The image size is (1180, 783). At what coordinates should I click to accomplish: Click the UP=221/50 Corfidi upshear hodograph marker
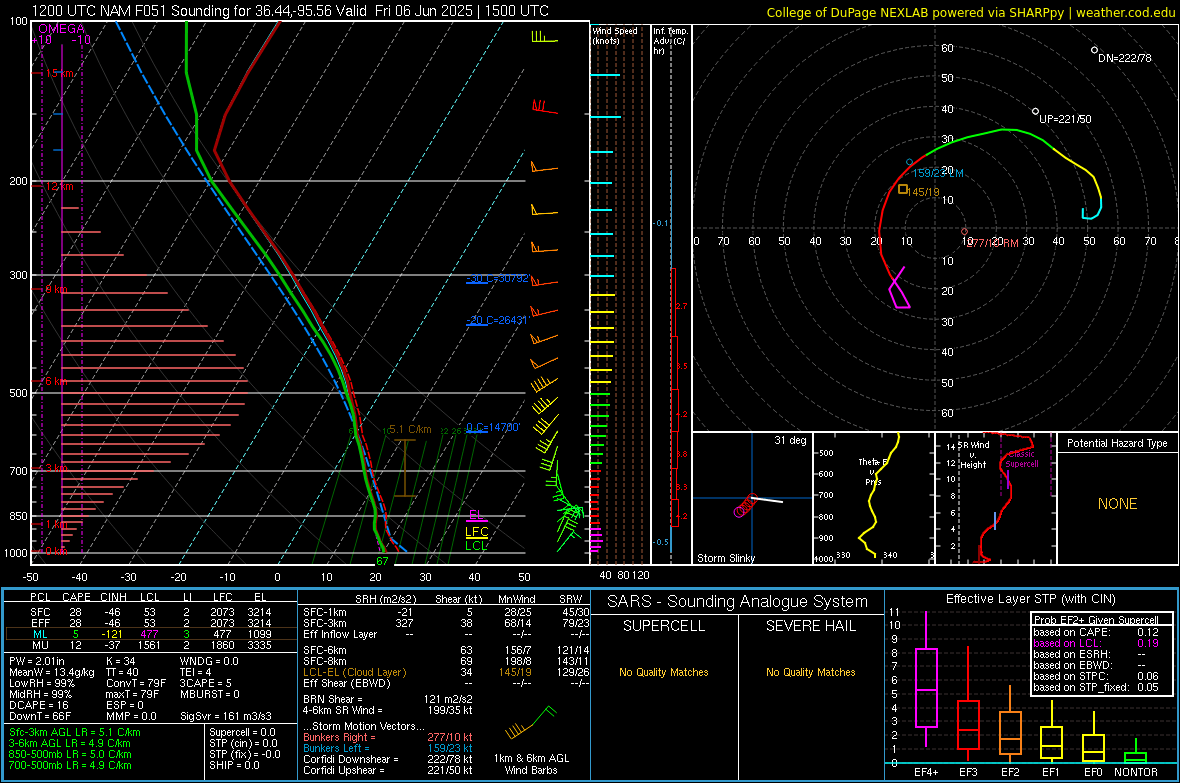click(1036, 111)
